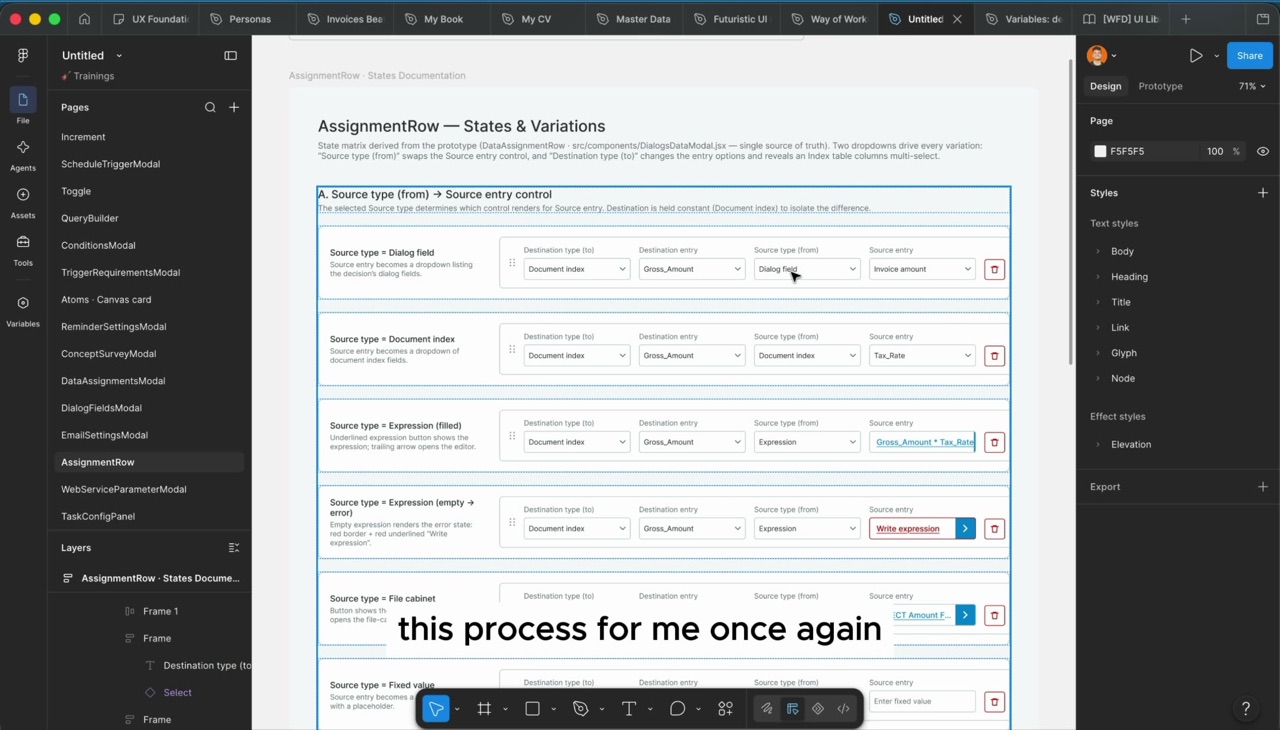Select the Comment tool in the bottom toolbar
The image size is (1280, 730).
coord(677,709)
